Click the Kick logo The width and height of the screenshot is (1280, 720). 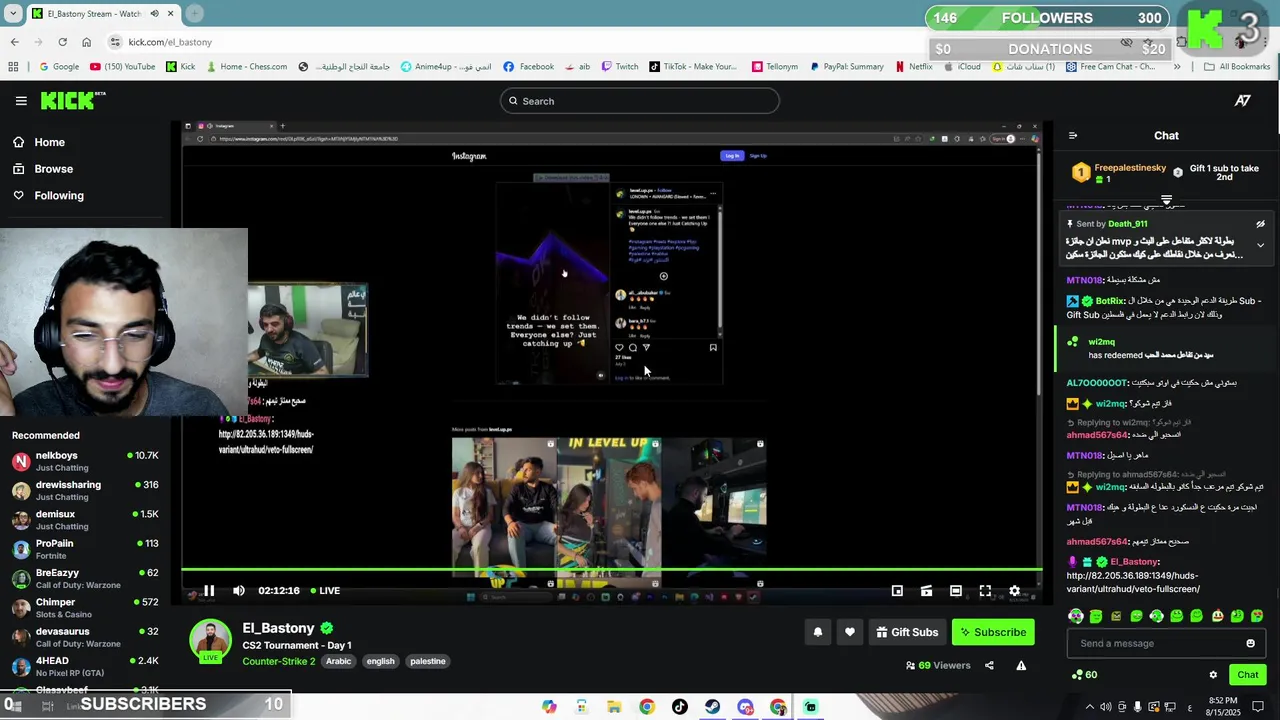72,100
